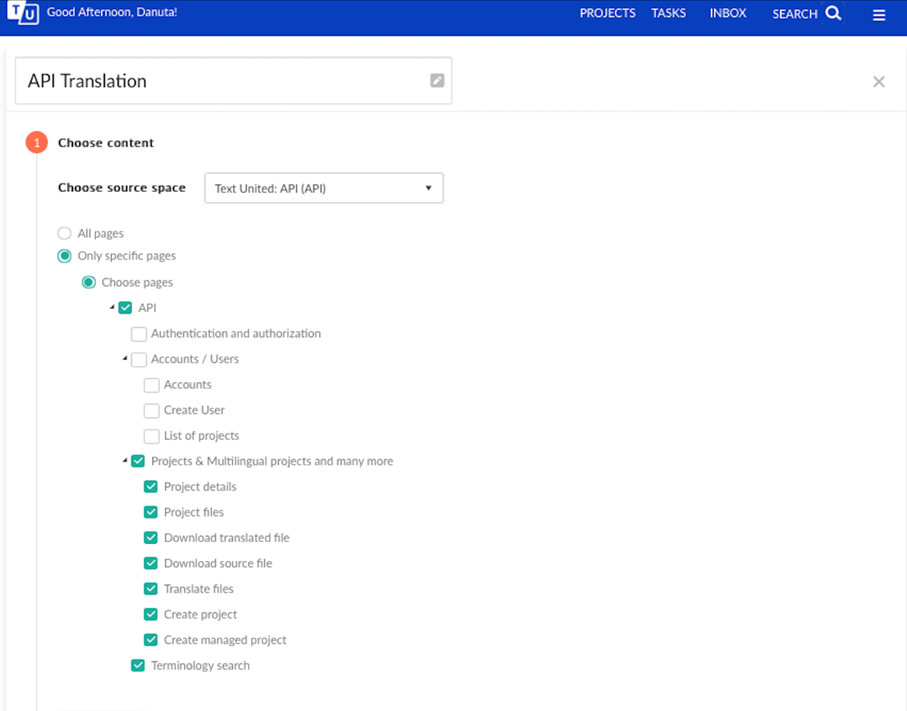Close the API Translation panel
The width and height of the screenshot is (907, 711).
click(x=879, y=82)
